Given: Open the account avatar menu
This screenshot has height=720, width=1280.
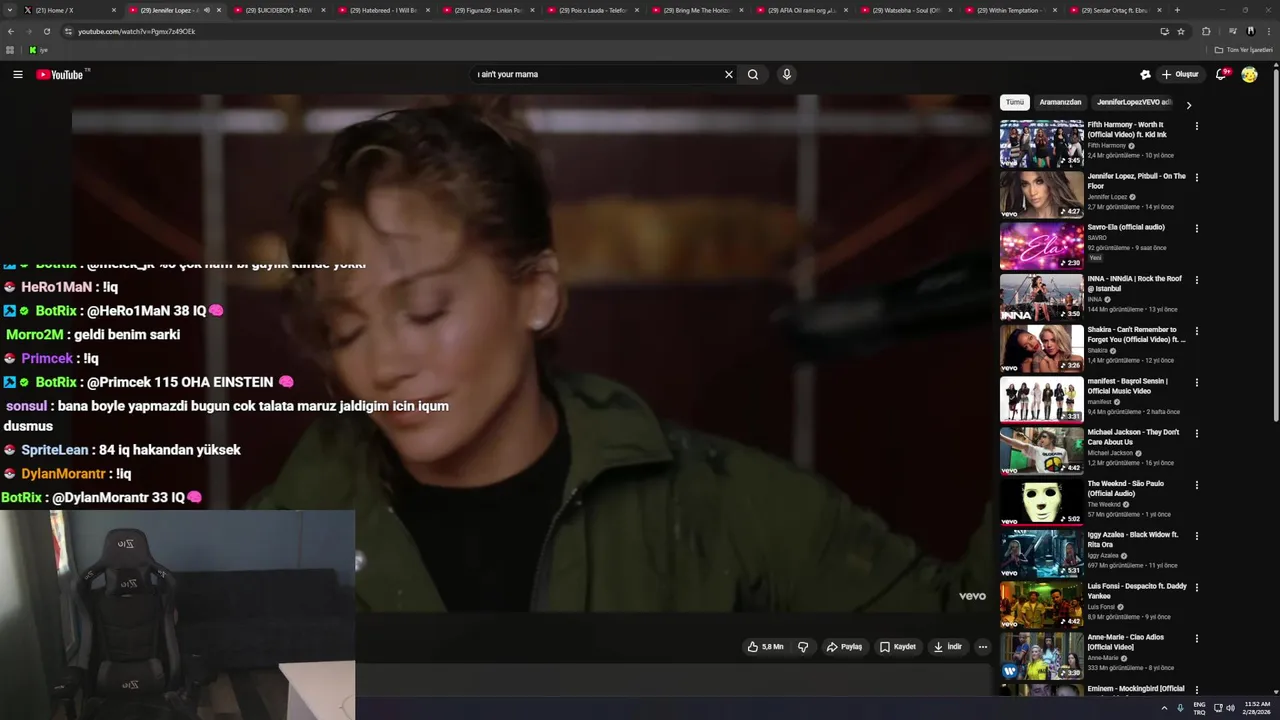Looking at the screenshot, I should pyautogui.click(x=1249, y=74).
